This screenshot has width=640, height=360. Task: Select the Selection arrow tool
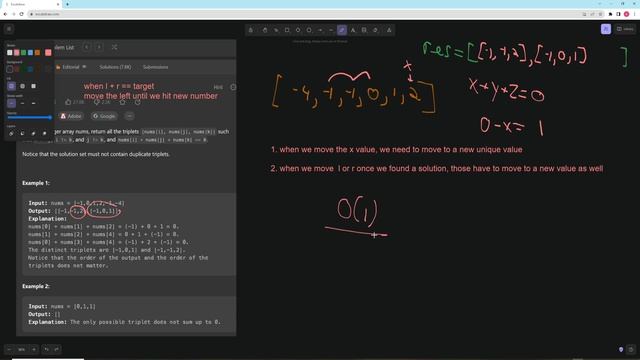coord(276,30)
